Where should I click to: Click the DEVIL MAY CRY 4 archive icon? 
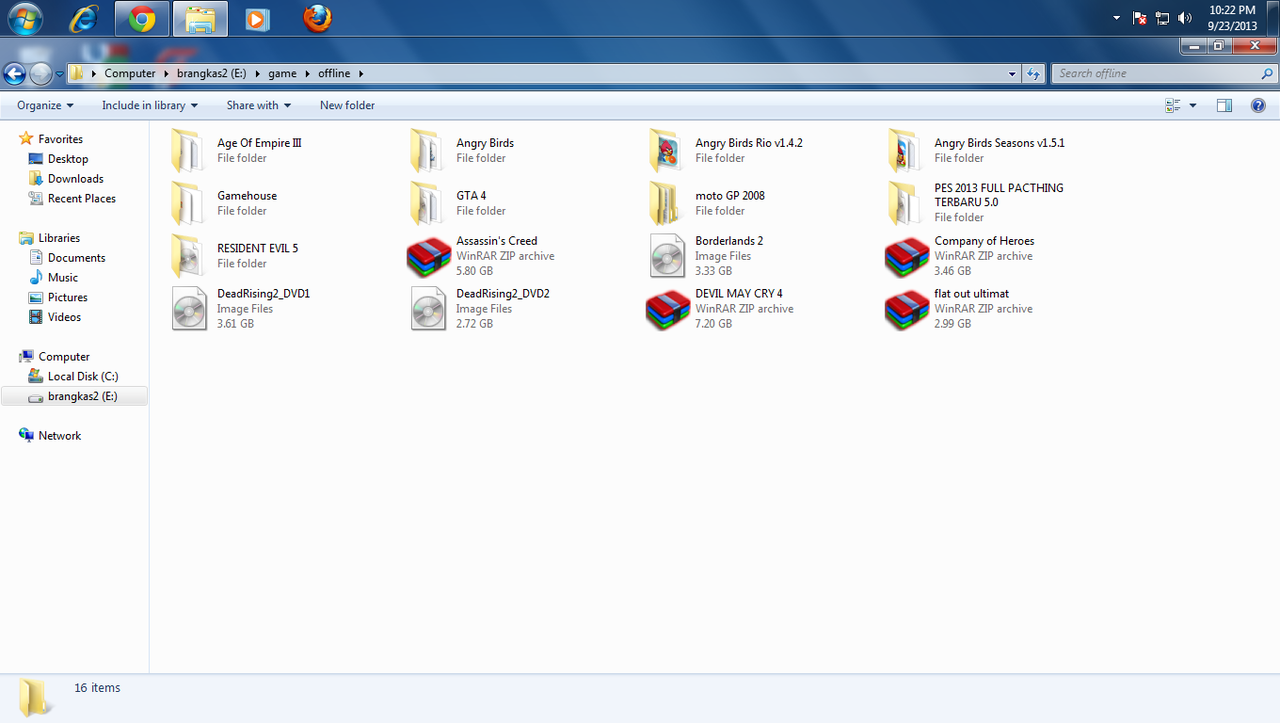[x=667, y=311]
